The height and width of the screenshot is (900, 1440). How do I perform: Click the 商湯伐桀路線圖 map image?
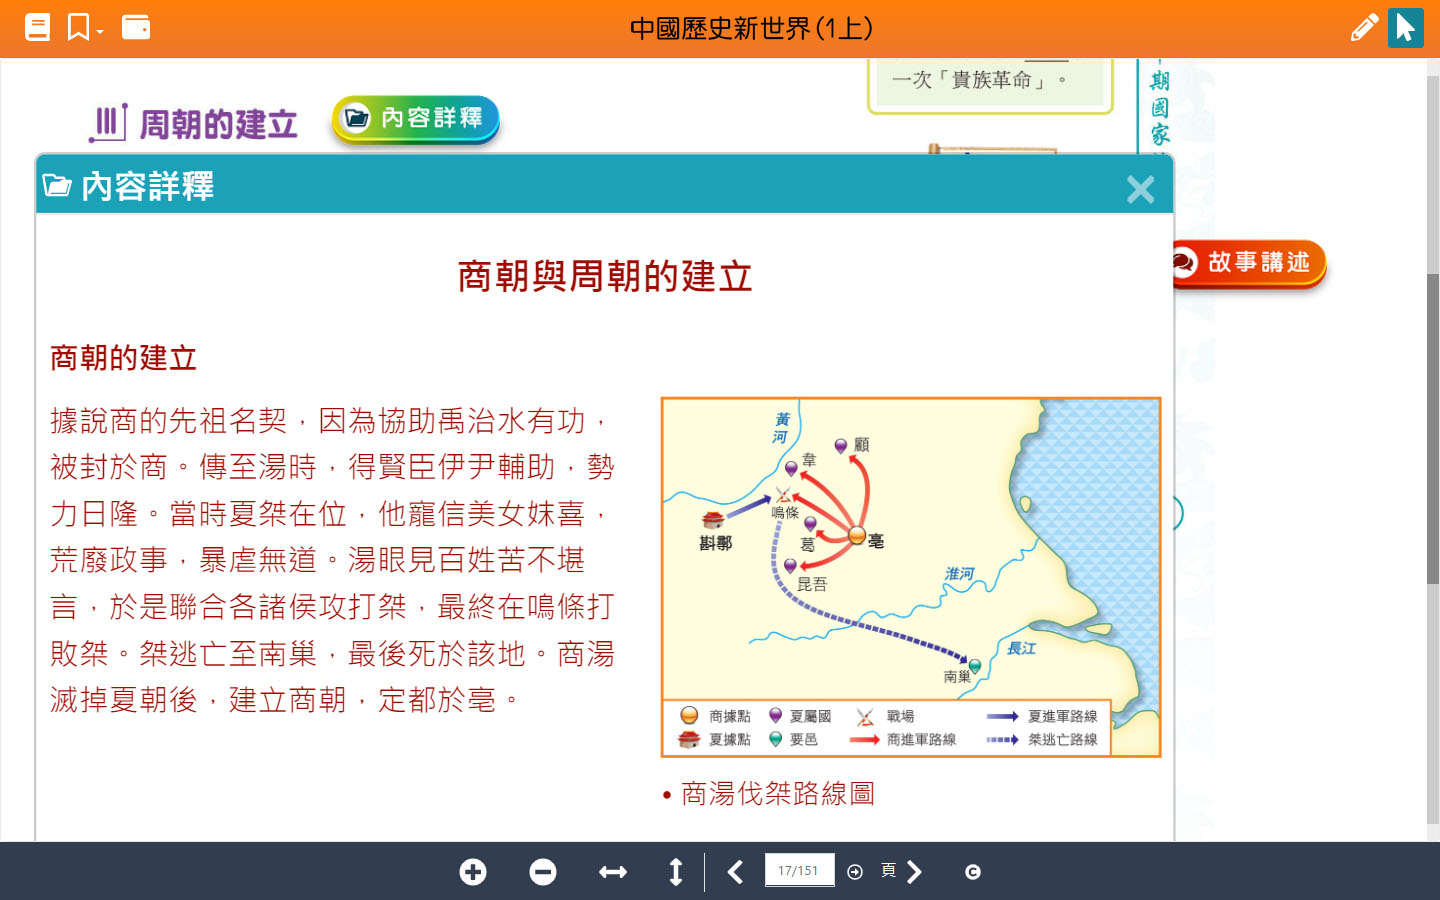(910, 577)
